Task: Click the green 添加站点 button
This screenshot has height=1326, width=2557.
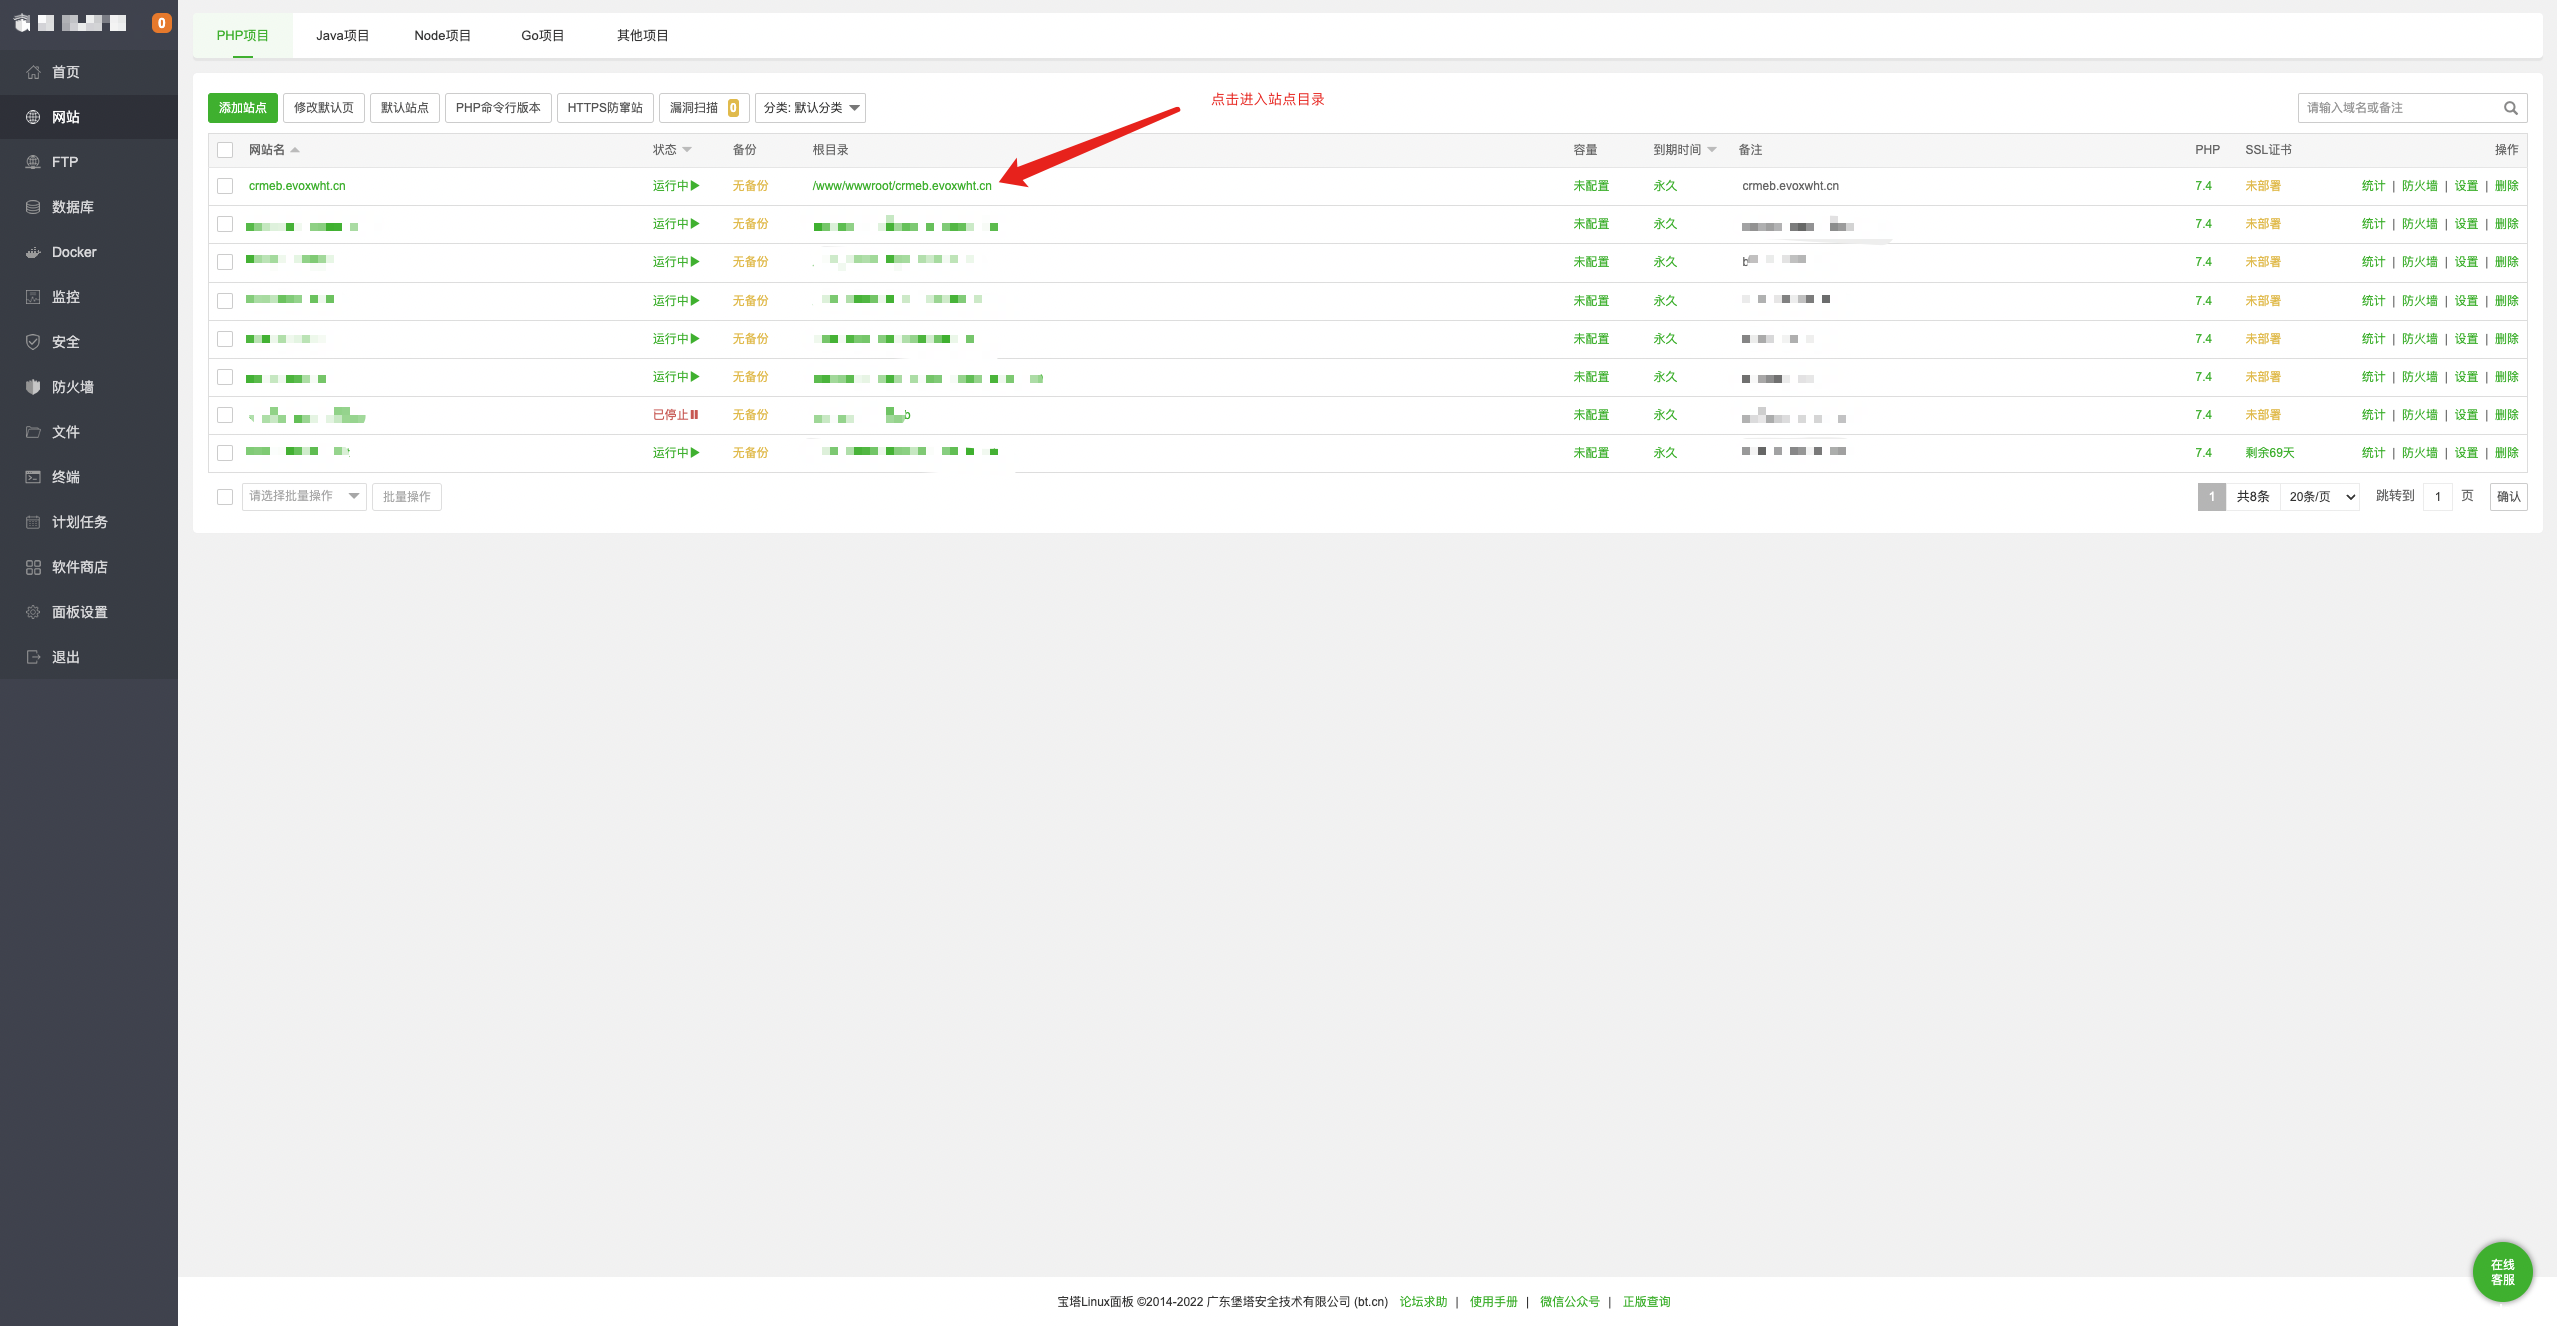Action: tap(242, 108)
